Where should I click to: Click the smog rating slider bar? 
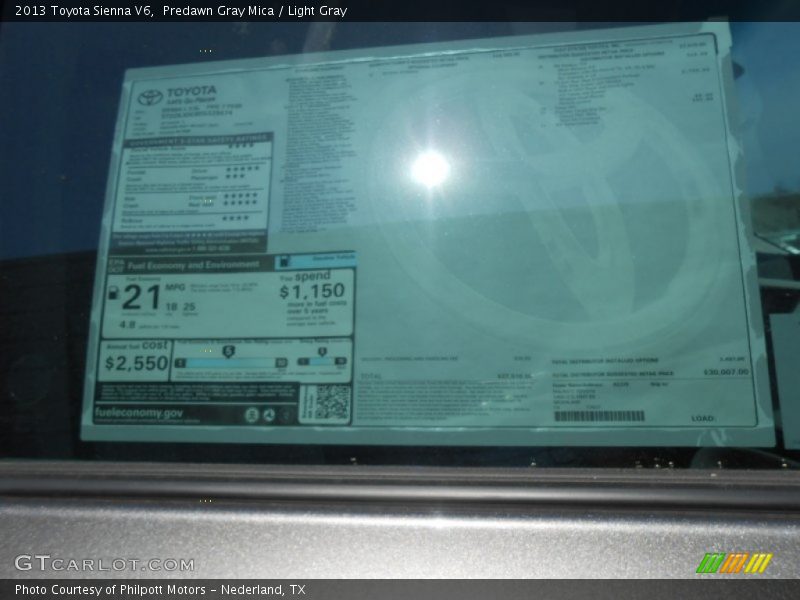click(321, 361)
